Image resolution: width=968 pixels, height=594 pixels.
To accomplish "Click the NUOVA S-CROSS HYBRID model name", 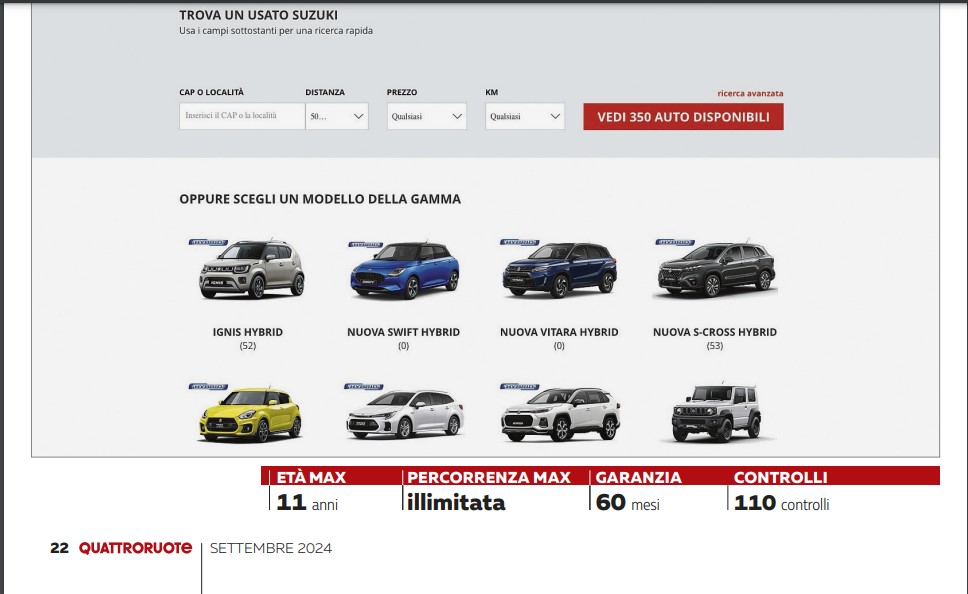I will 715,332.
